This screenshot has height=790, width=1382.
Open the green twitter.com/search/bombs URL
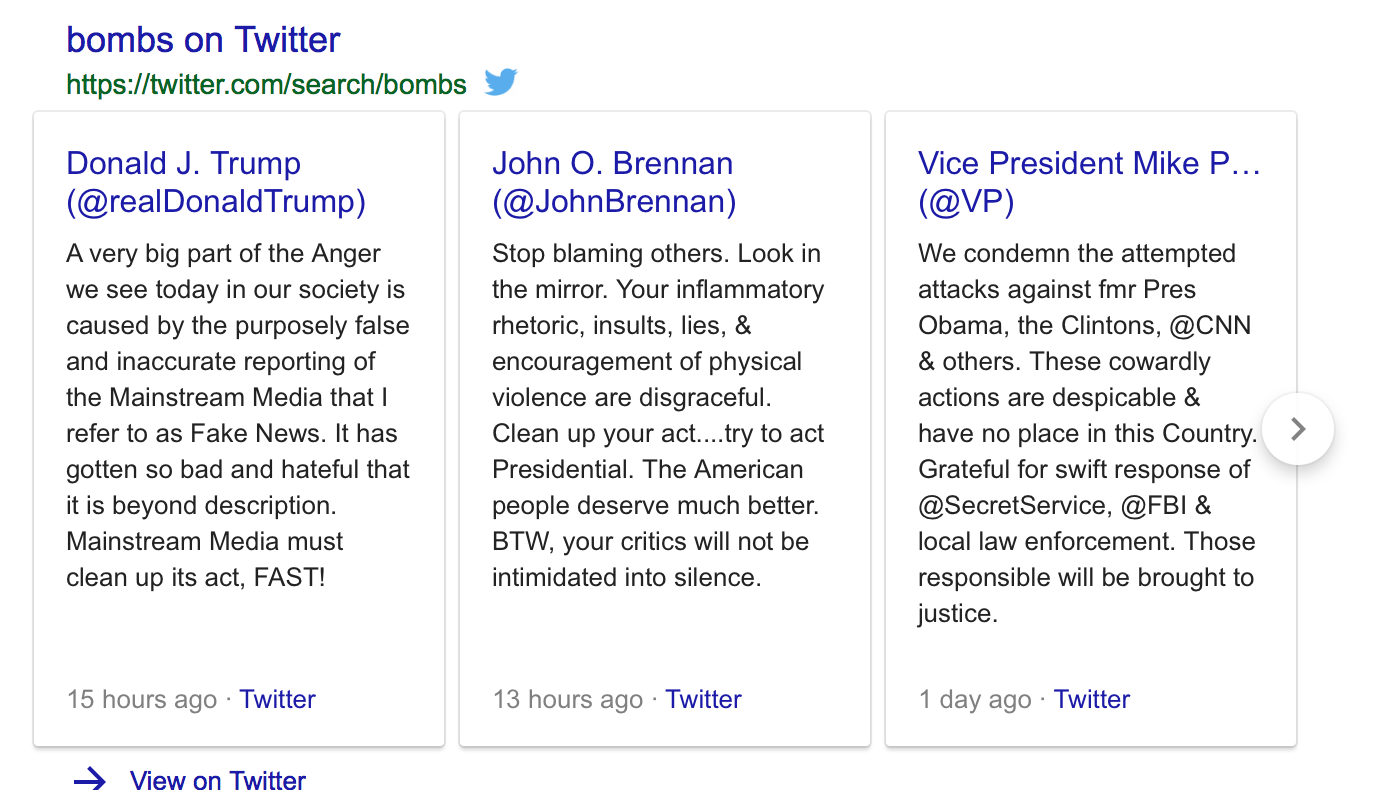(x=266, y=85)
